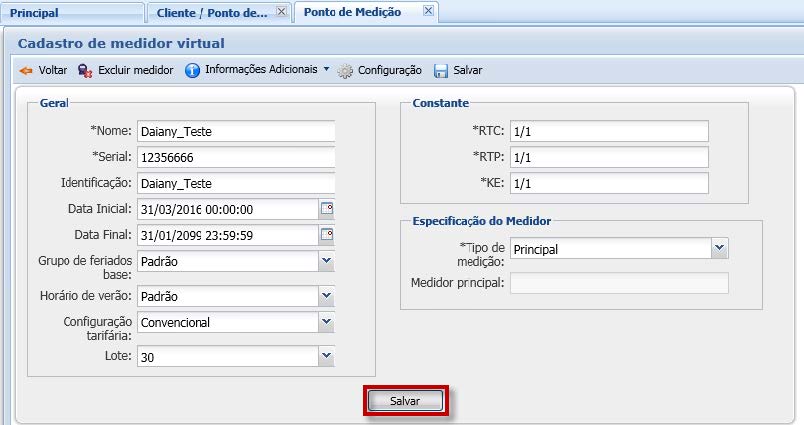The image size is (804, 425).
Task: Open calendar picker for Data Final
Action: [326, 235]
